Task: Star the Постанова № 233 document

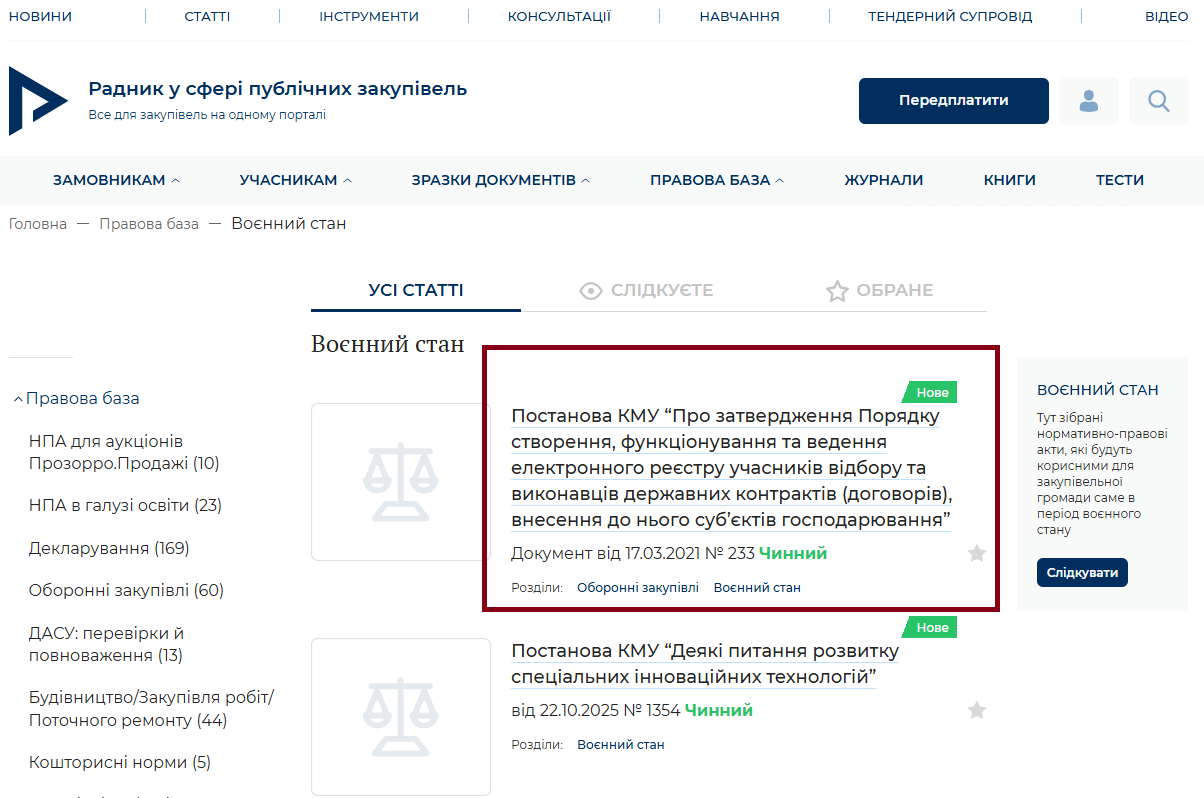Action: [x=977, y=553]
